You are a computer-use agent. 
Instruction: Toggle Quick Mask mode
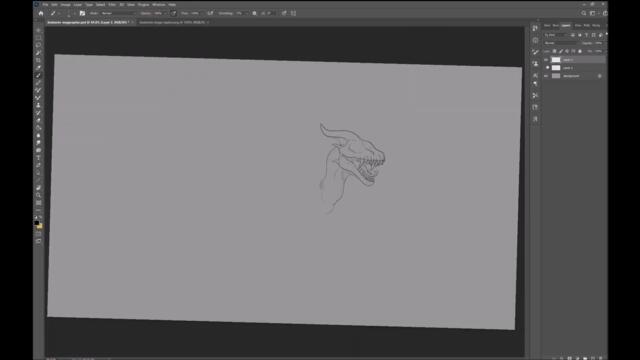38,234
